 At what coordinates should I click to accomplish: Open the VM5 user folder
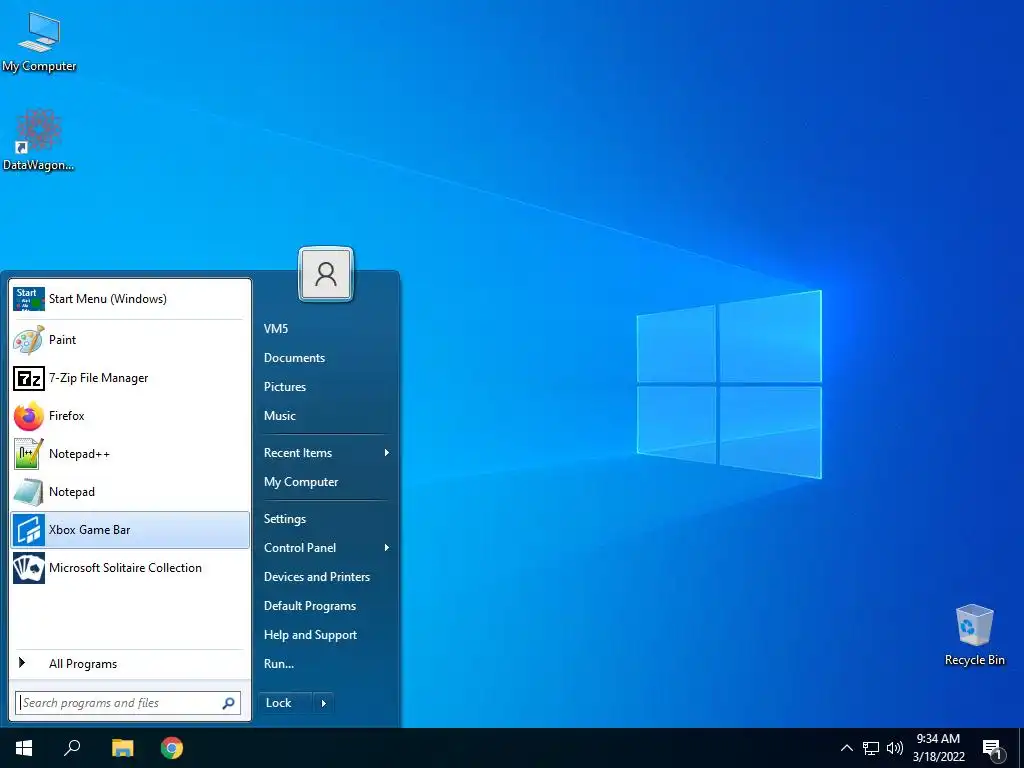pyautogui.click(x=276, y=328)
